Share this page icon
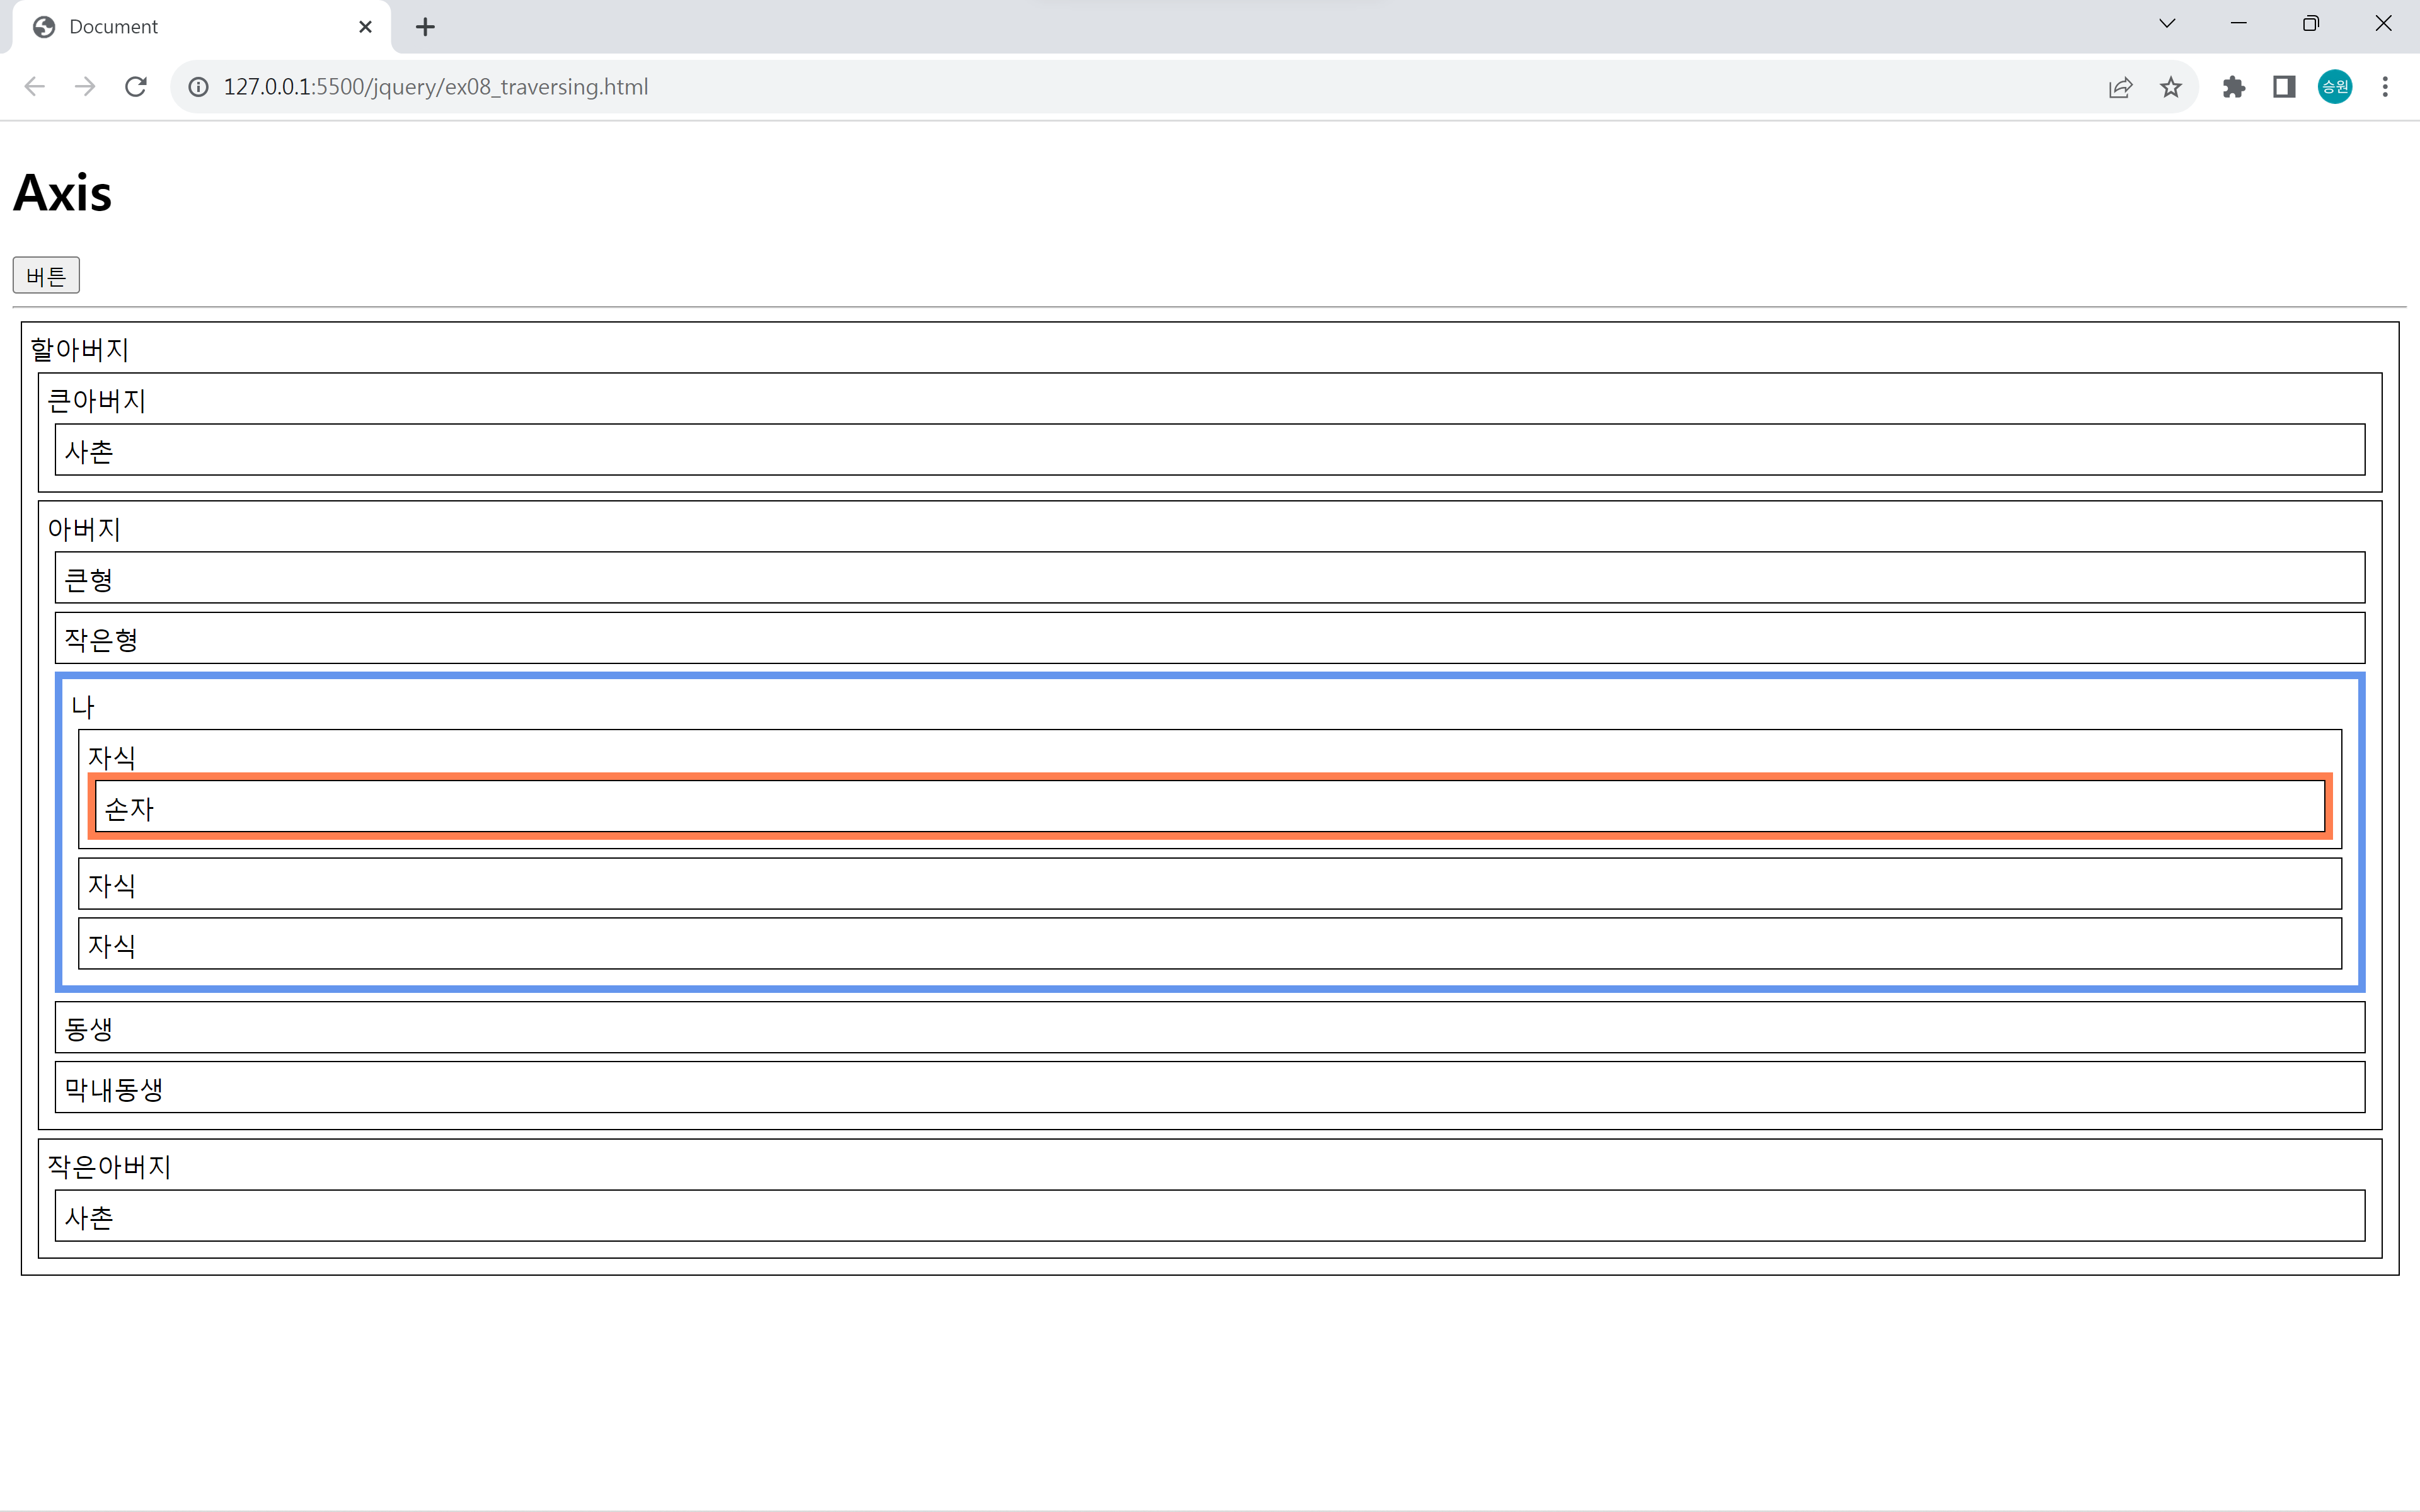This screenshot has height=1512, width=2420. pos(2120,87)
